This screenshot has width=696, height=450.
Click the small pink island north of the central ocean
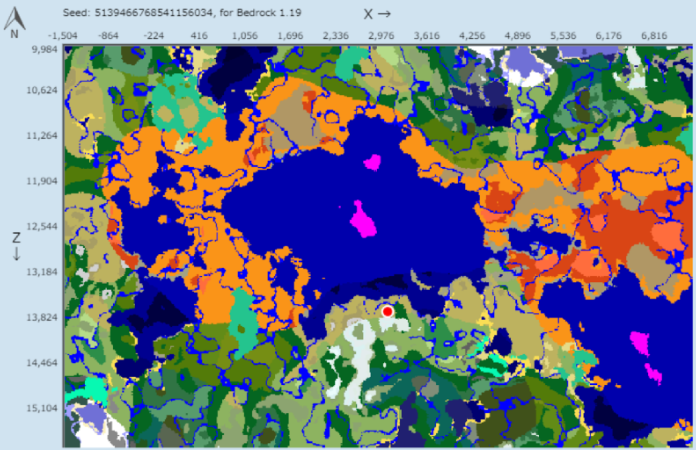click(x=372, y=161)
